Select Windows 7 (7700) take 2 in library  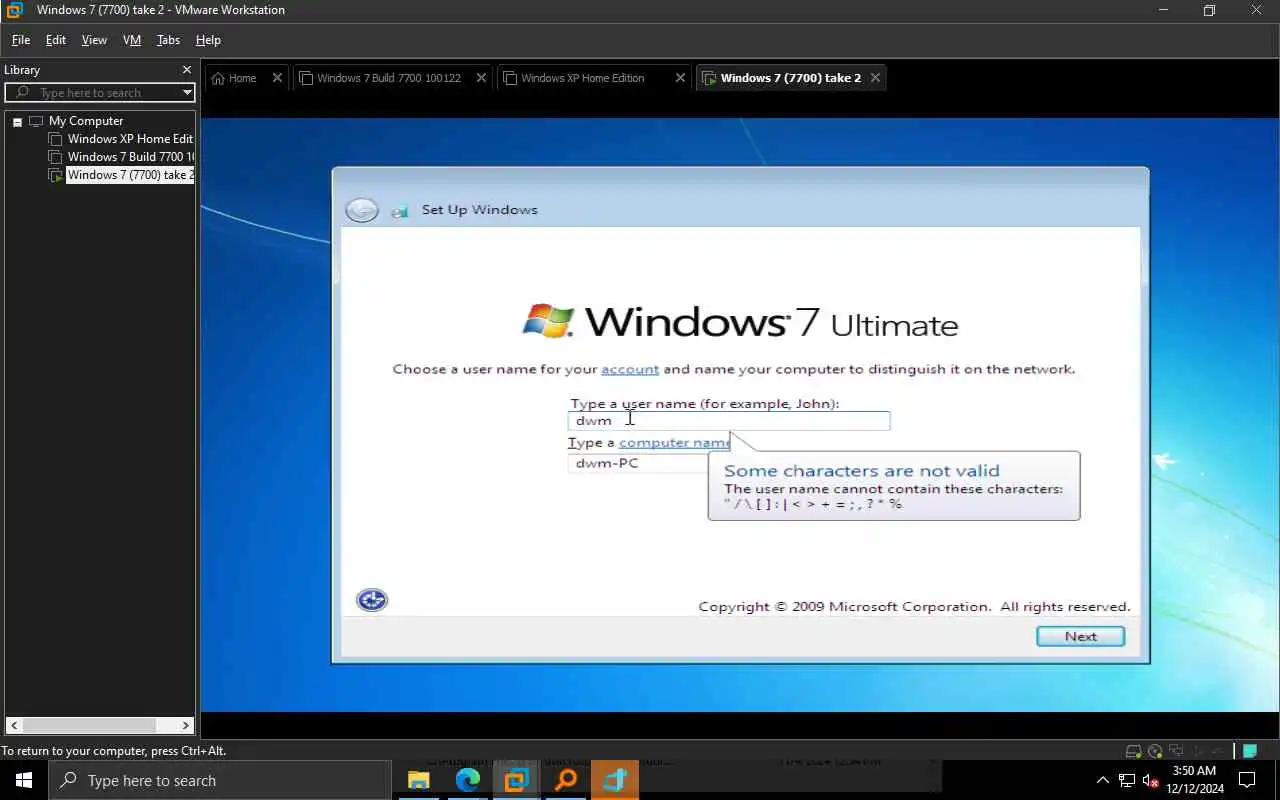click(130, 175)
